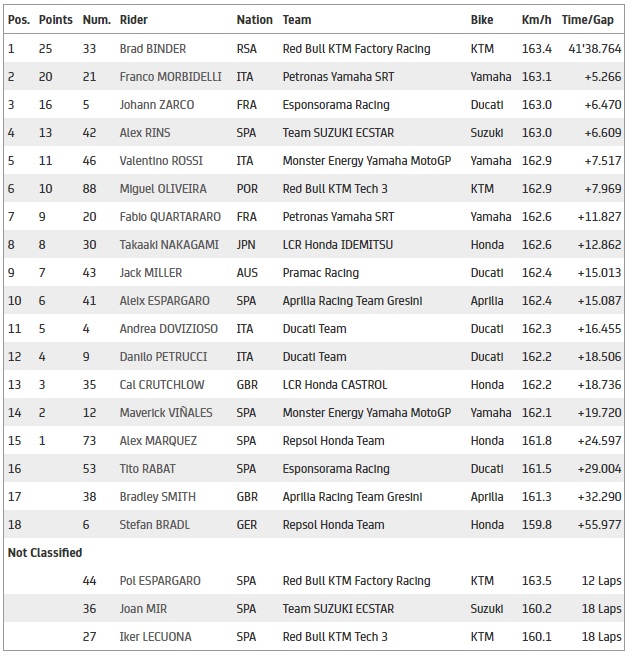This screenshot has width=632, height=656.
Task: Select Valentino ROSSI in the results
Action: point(160,160)
